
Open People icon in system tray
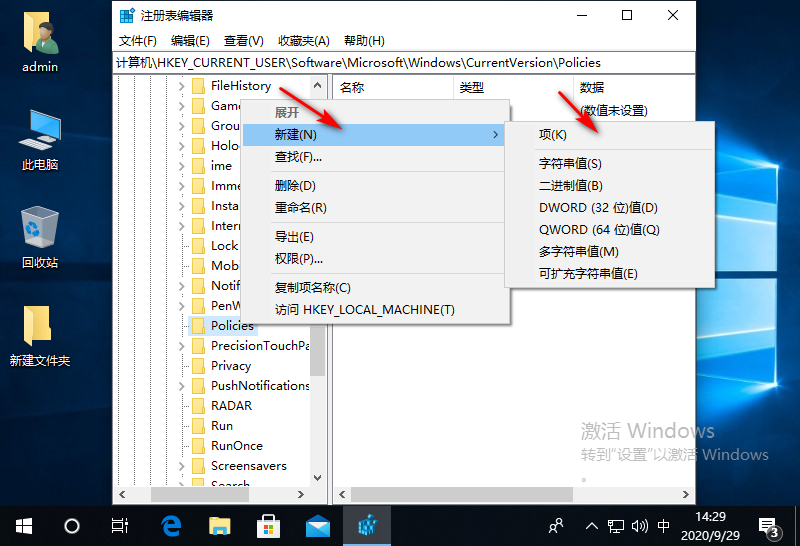click(x=556, y=526)
